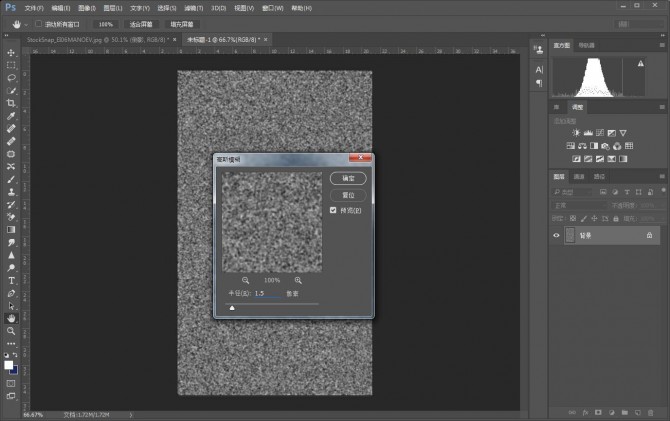Select the Move tool
This screenshot has height=421, width=670.
point(11,52)
